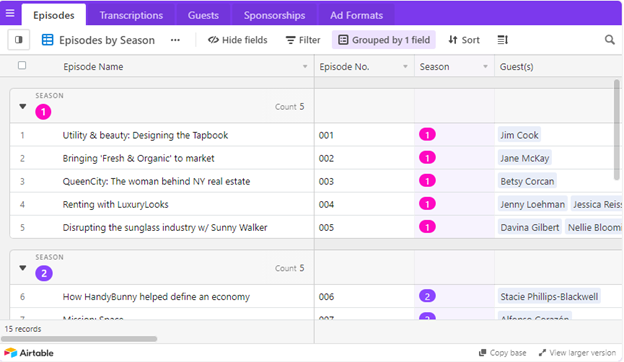Collapse the Season 2 group
624x362 pixels.
pos(23,268)
